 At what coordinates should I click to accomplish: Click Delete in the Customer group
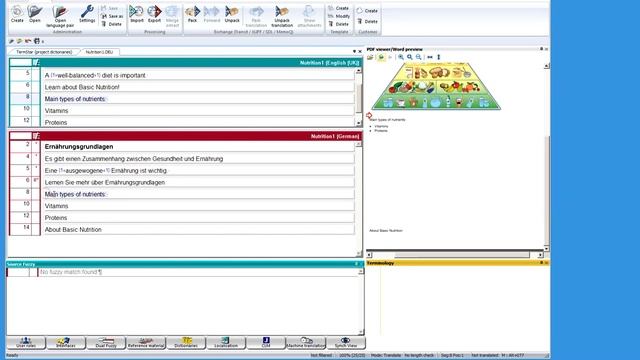pyautogui.click(x=367, y=21)
